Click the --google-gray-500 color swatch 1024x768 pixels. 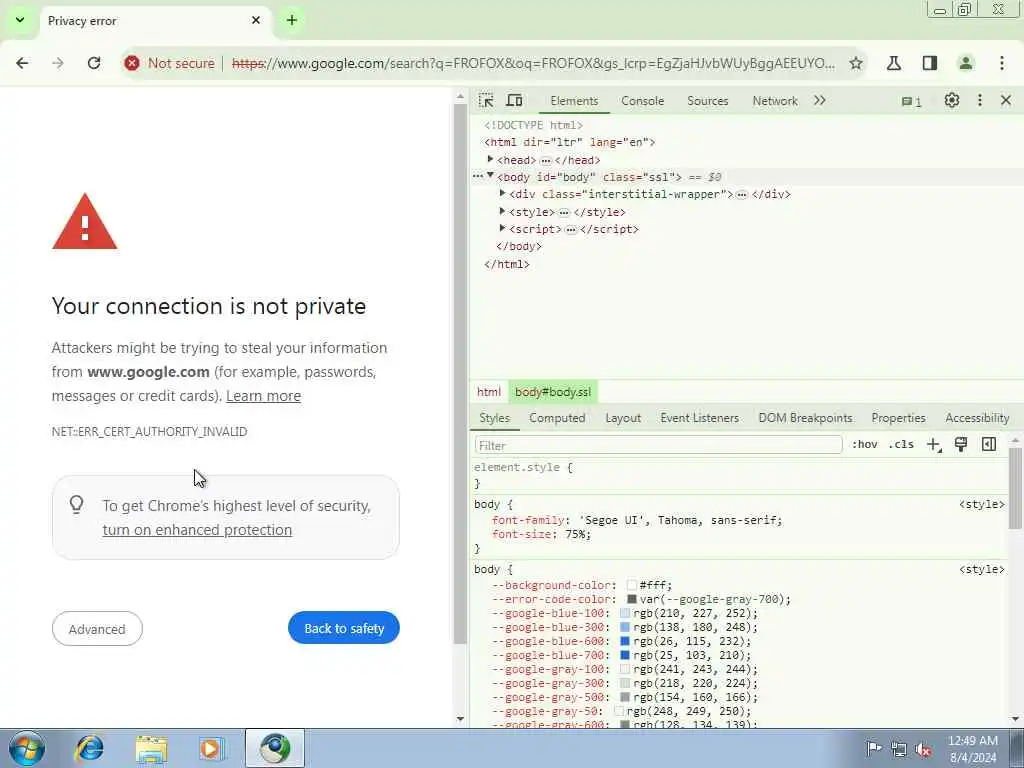pos(625,697)
